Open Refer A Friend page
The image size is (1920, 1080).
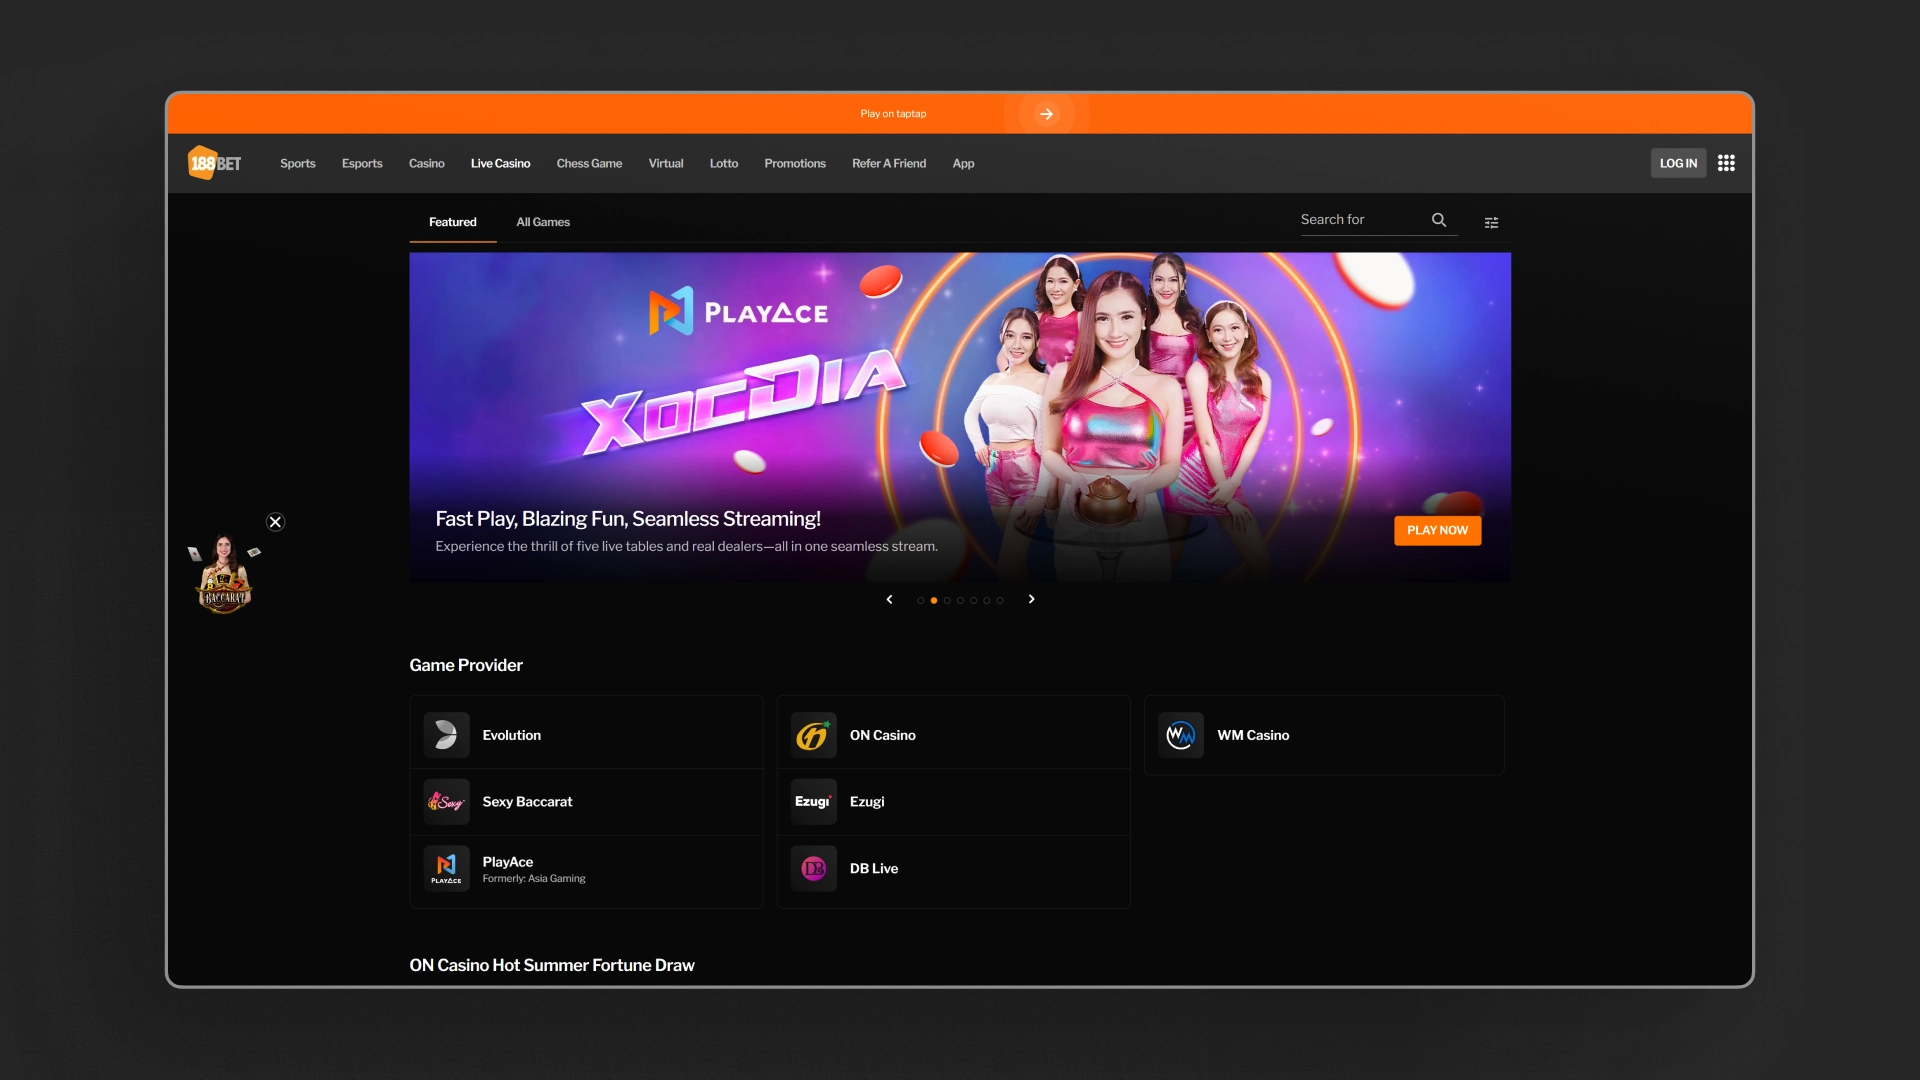[x=889, y=163]
